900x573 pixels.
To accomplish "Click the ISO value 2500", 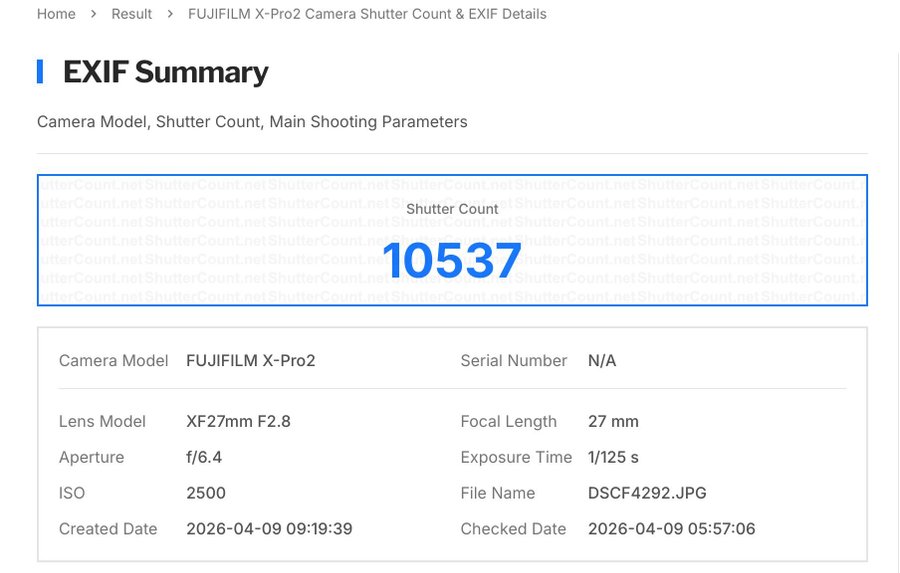I will click(206, 493).
